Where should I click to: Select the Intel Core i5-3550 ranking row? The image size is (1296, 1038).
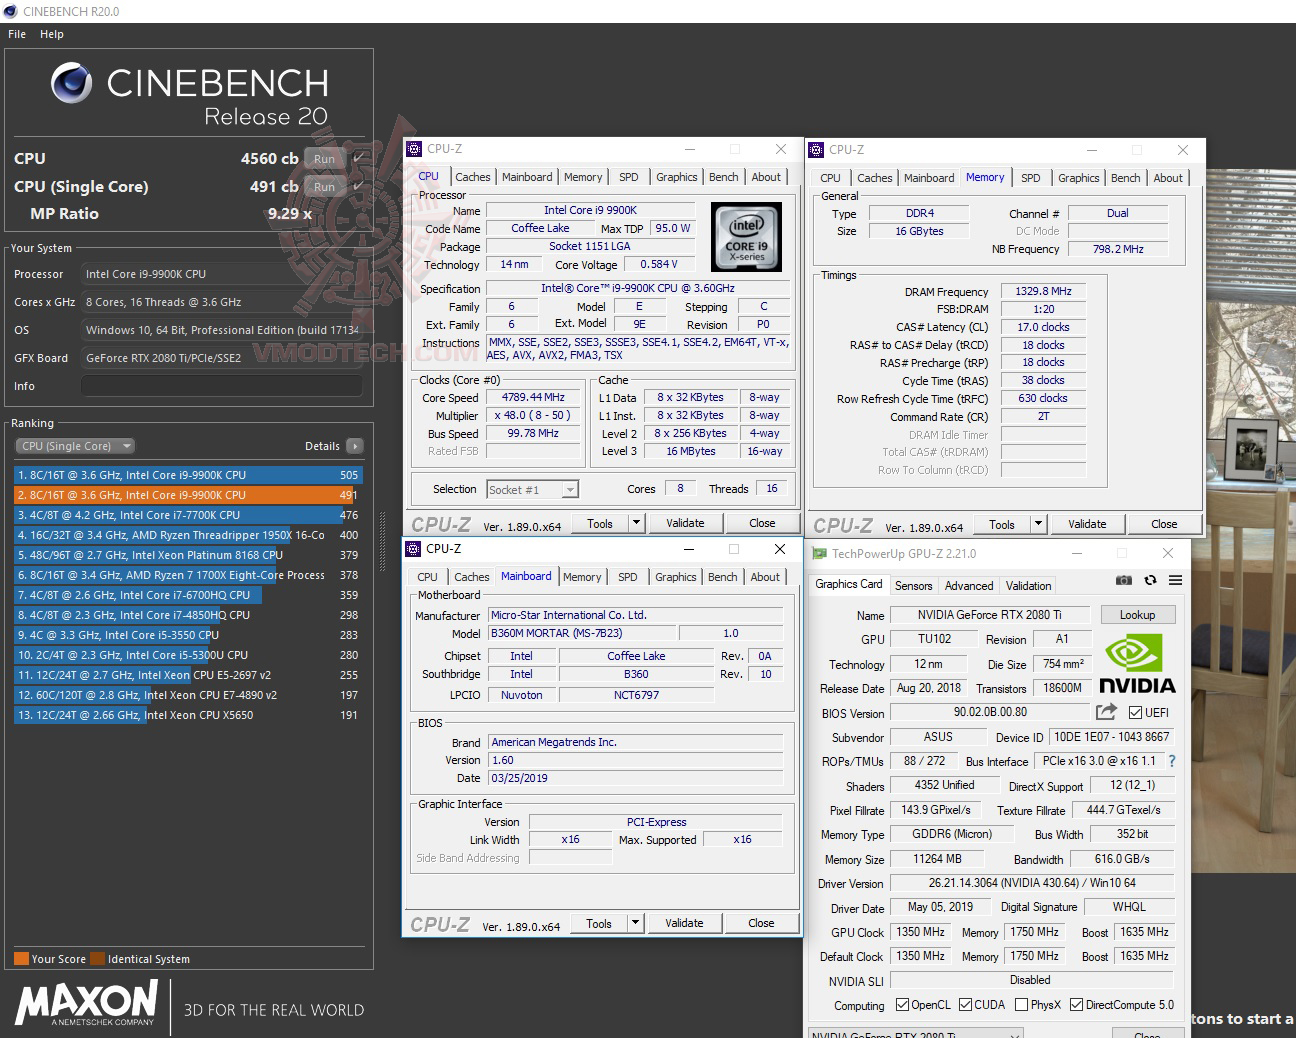coord(188,635)
